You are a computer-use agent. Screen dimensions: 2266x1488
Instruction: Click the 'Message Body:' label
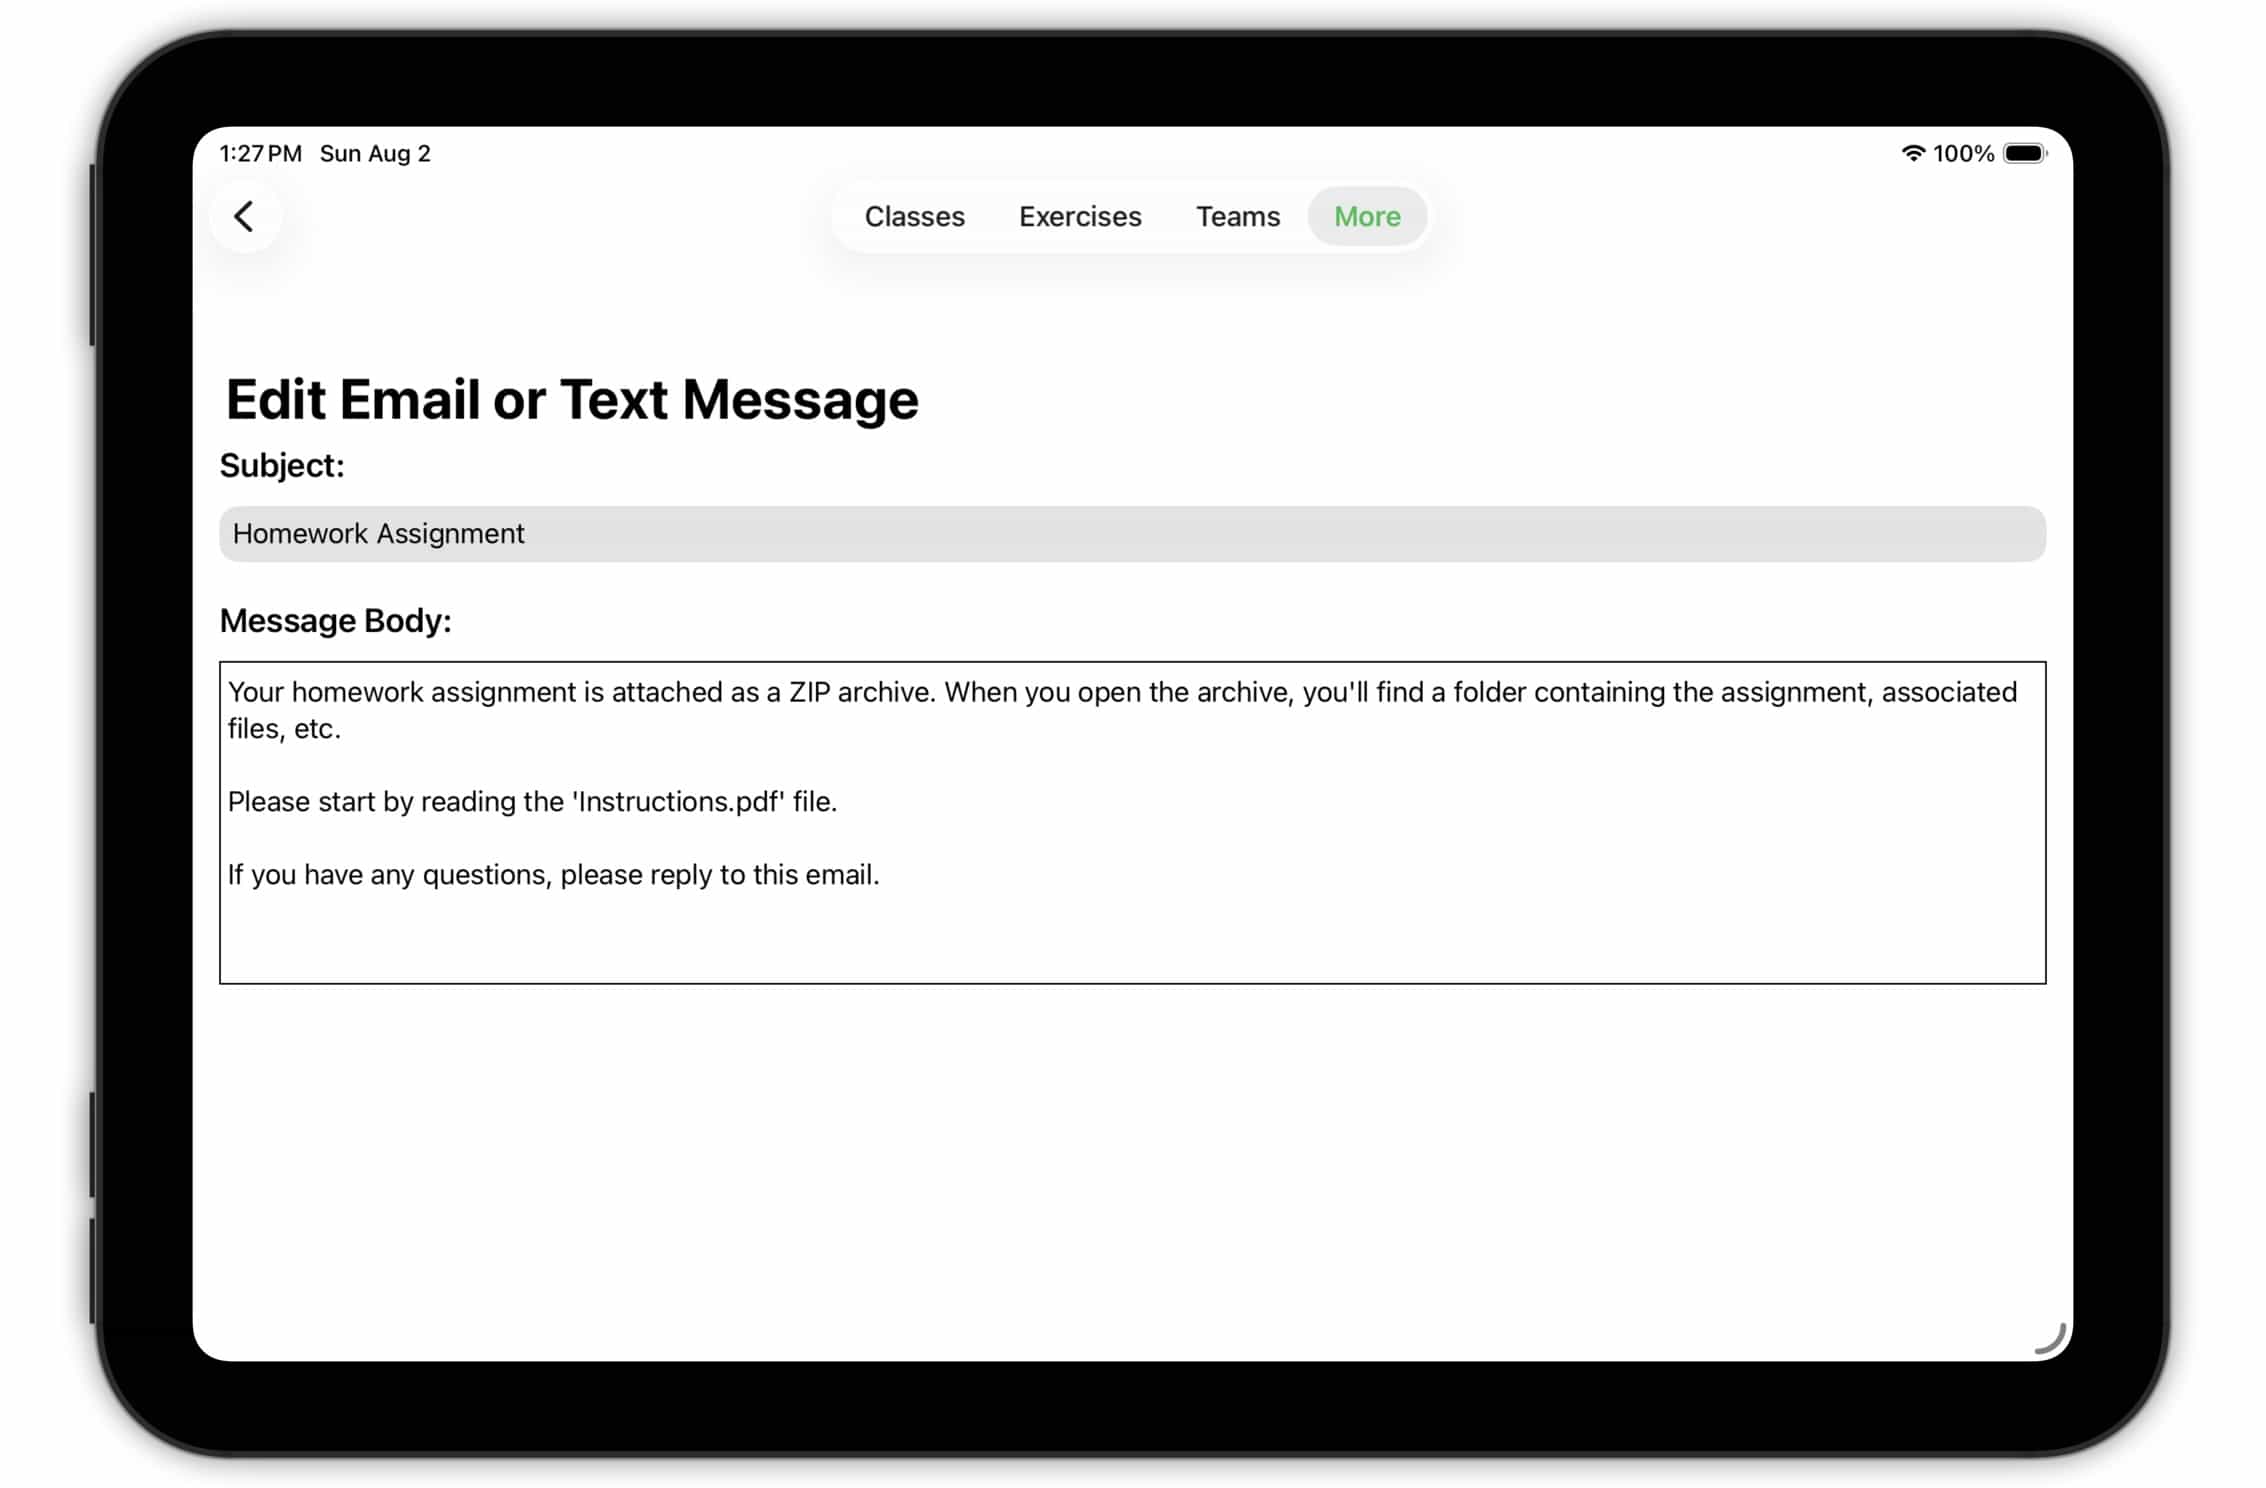click(x=335, y=621)
